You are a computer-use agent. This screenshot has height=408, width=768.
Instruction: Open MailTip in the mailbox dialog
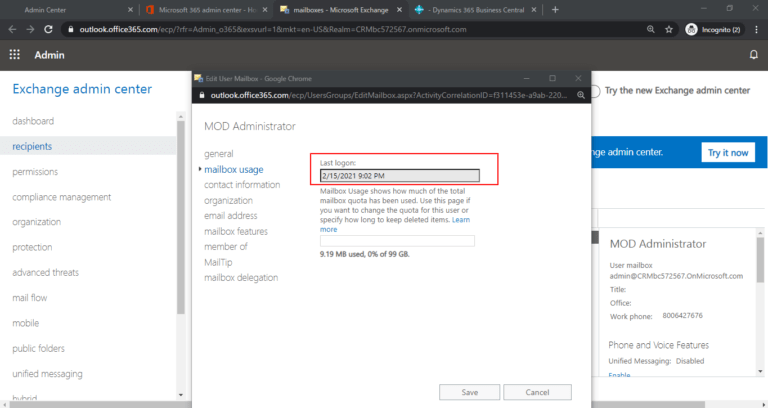tap(218, 262)
